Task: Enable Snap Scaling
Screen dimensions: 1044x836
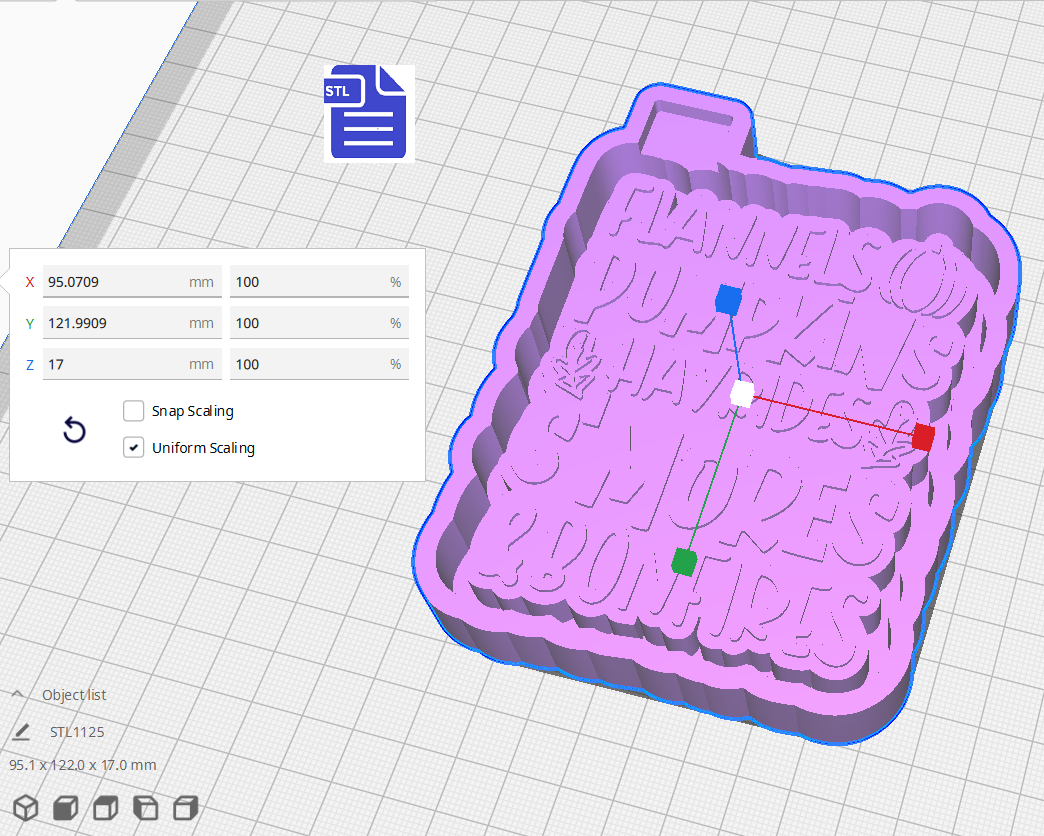Action: click(133, 411)
